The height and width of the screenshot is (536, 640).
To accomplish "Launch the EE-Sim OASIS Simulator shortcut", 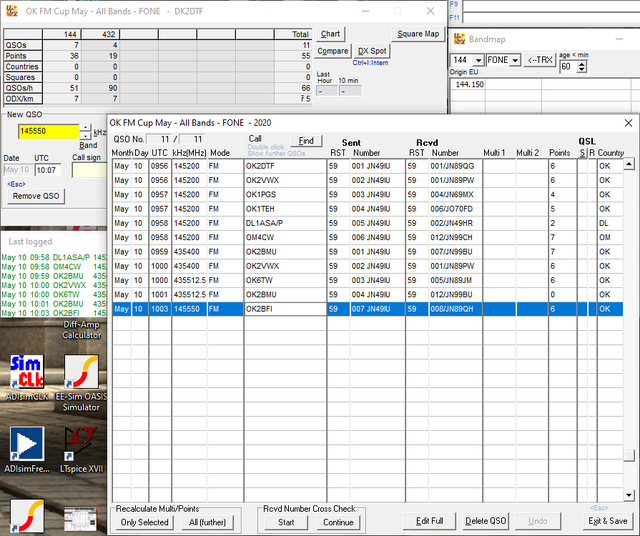I will (82, 372).
